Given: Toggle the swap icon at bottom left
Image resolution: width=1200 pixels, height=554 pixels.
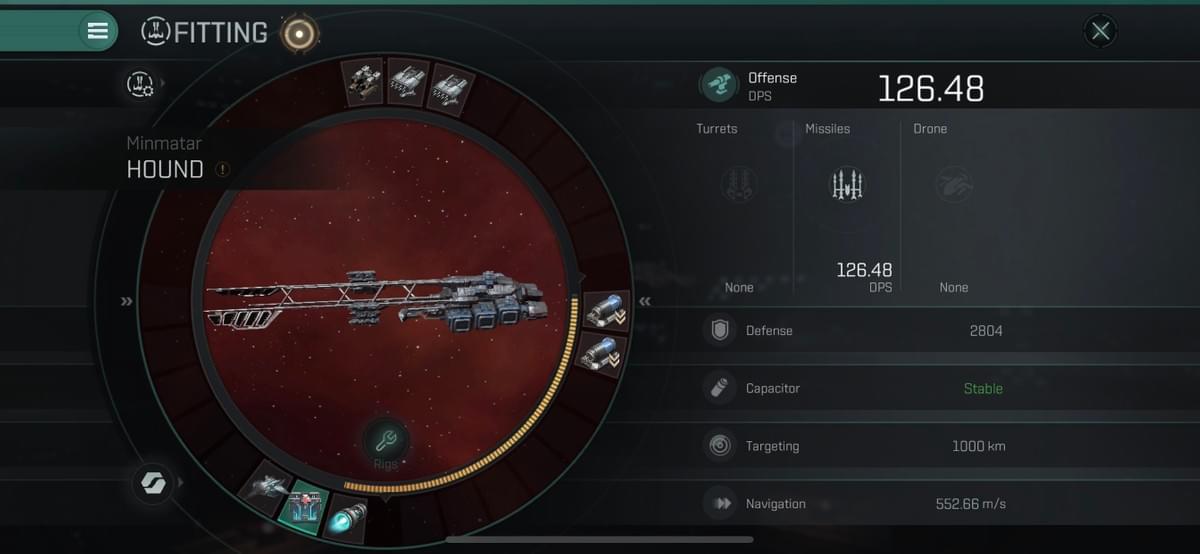Looking at the screenshot, I should [151, 484].
